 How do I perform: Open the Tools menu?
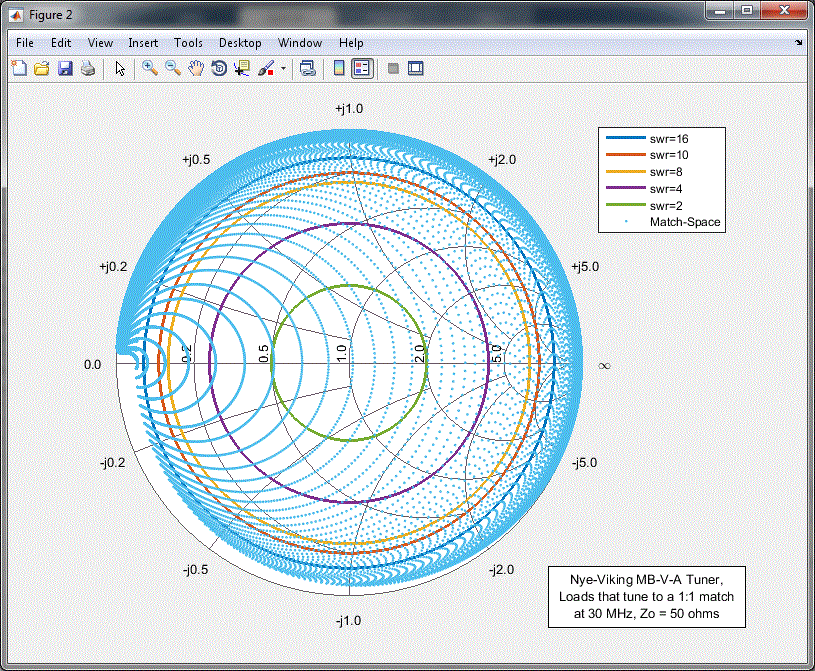[x=188, y=43]
